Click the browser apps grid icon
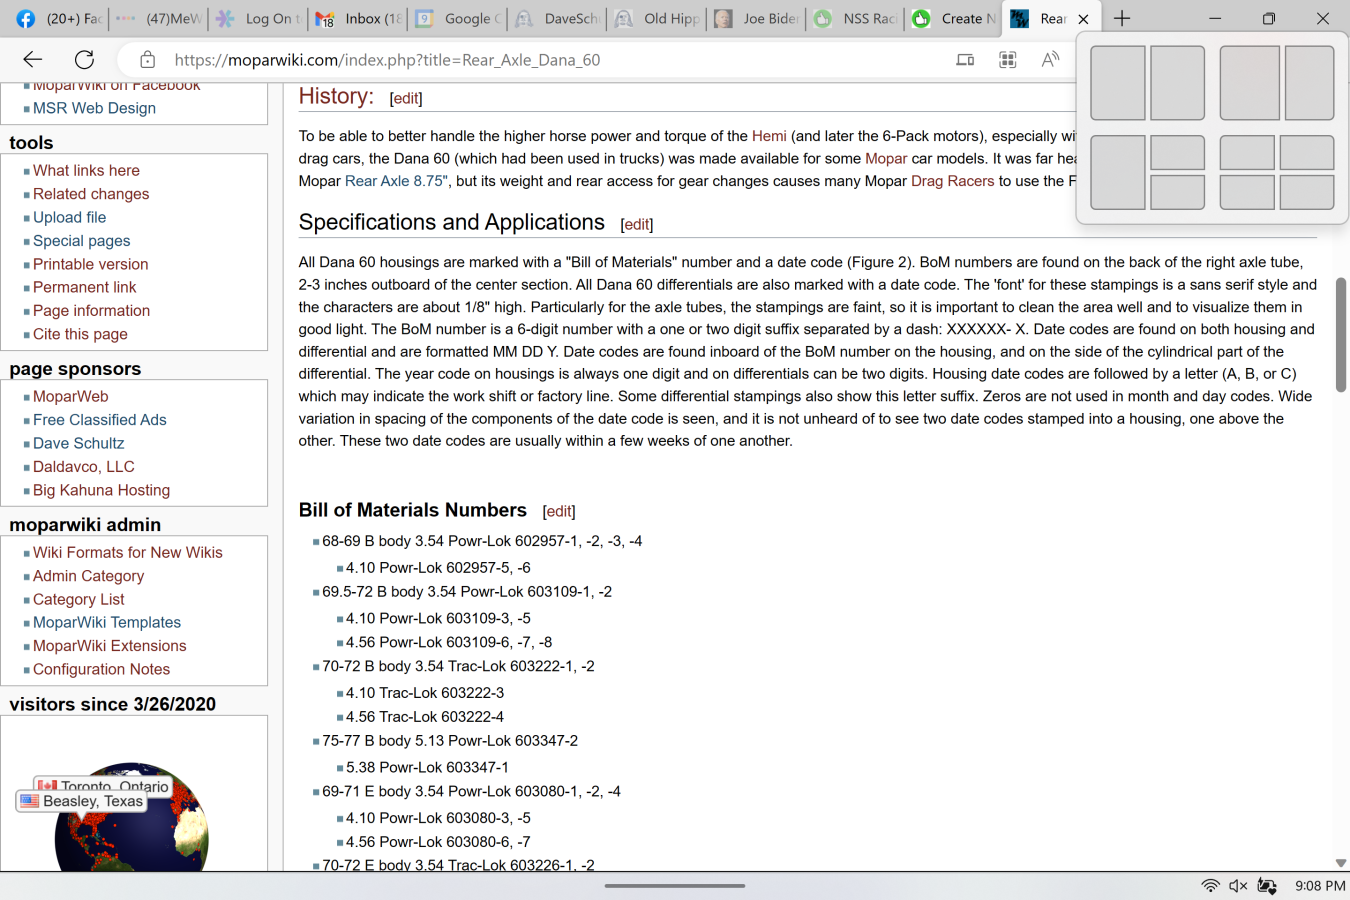1350x900 pixels. [x=1008, y=60]
